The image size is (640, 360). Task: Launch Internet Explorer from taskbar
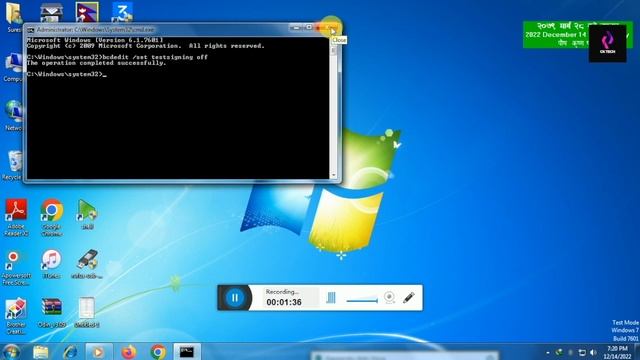tap(70, 351)
